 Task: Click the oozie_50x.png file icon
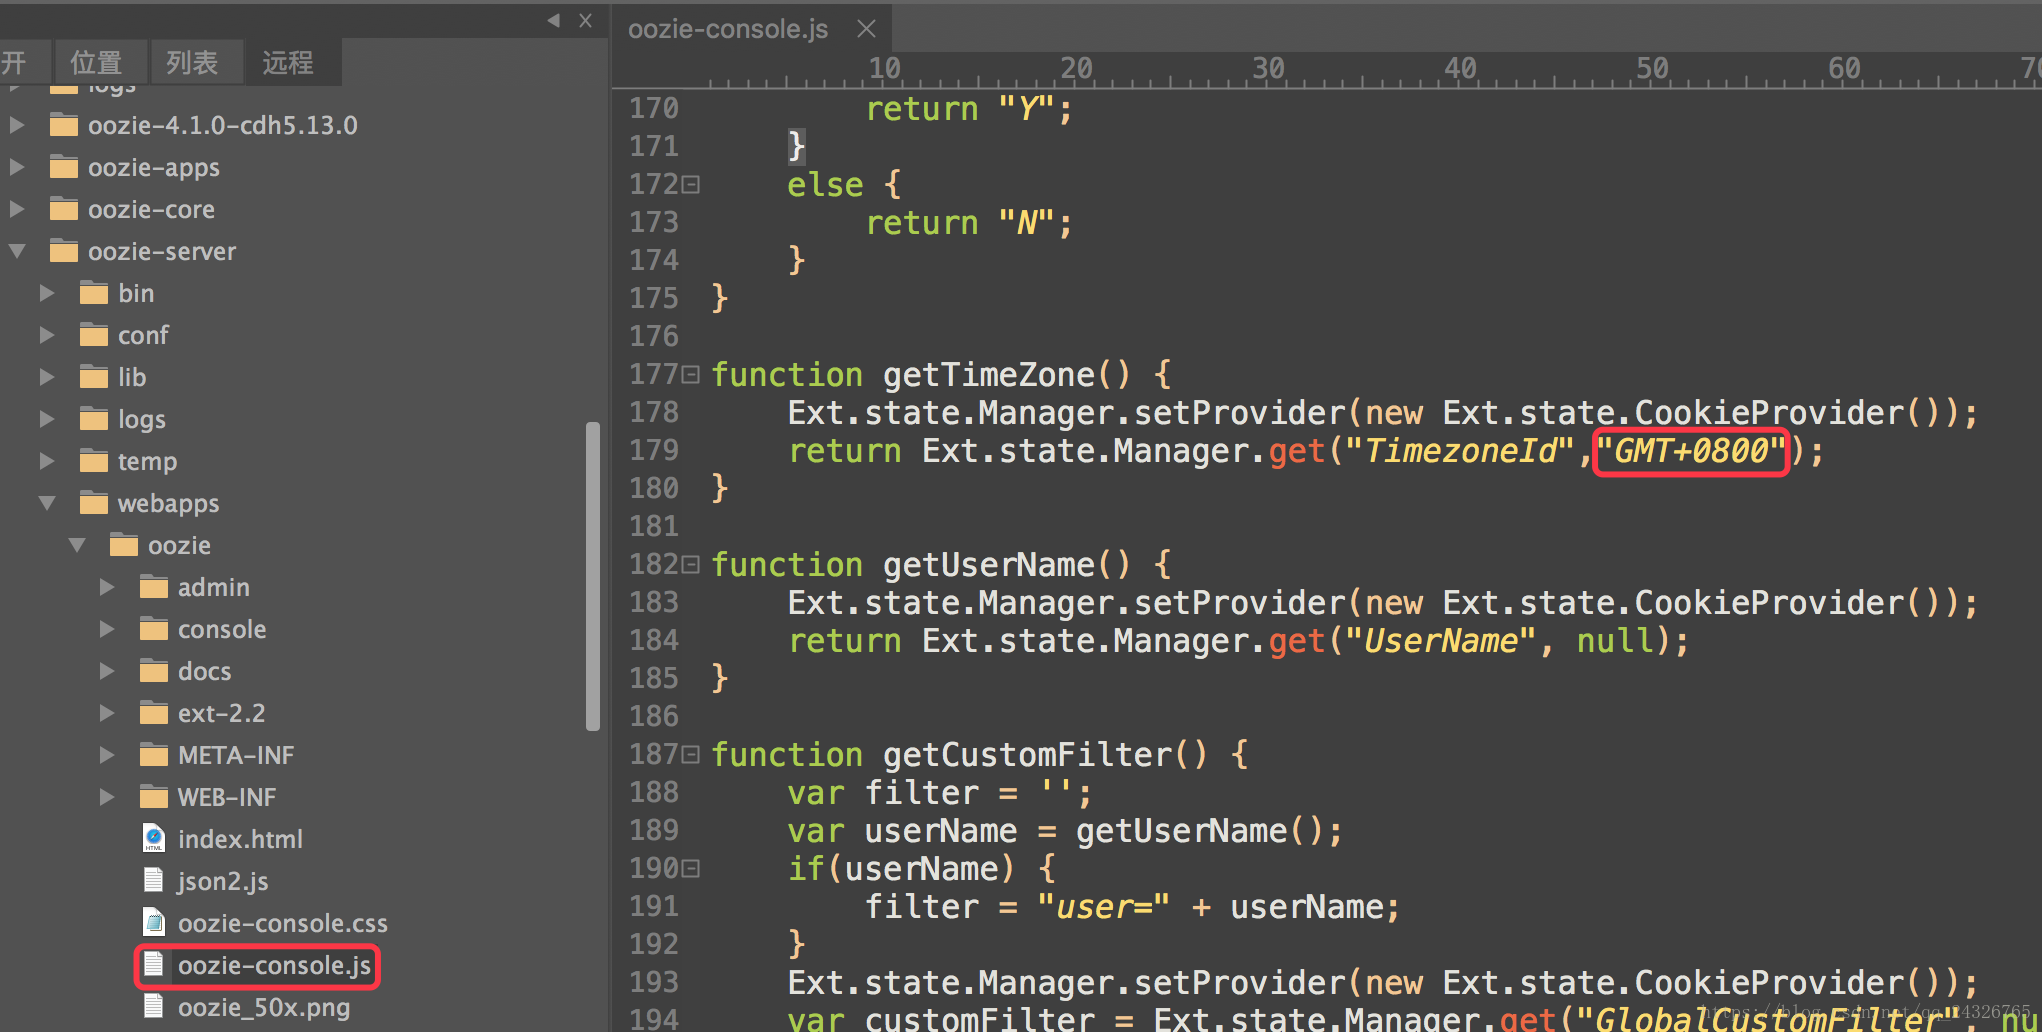pyautogui.click(x=154, y=1006)
